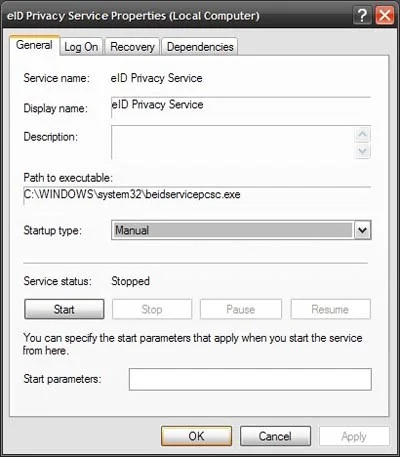The image size is (400, 457).
Task: Select the Manual startup type combo box
Action: tap(241, 230)
